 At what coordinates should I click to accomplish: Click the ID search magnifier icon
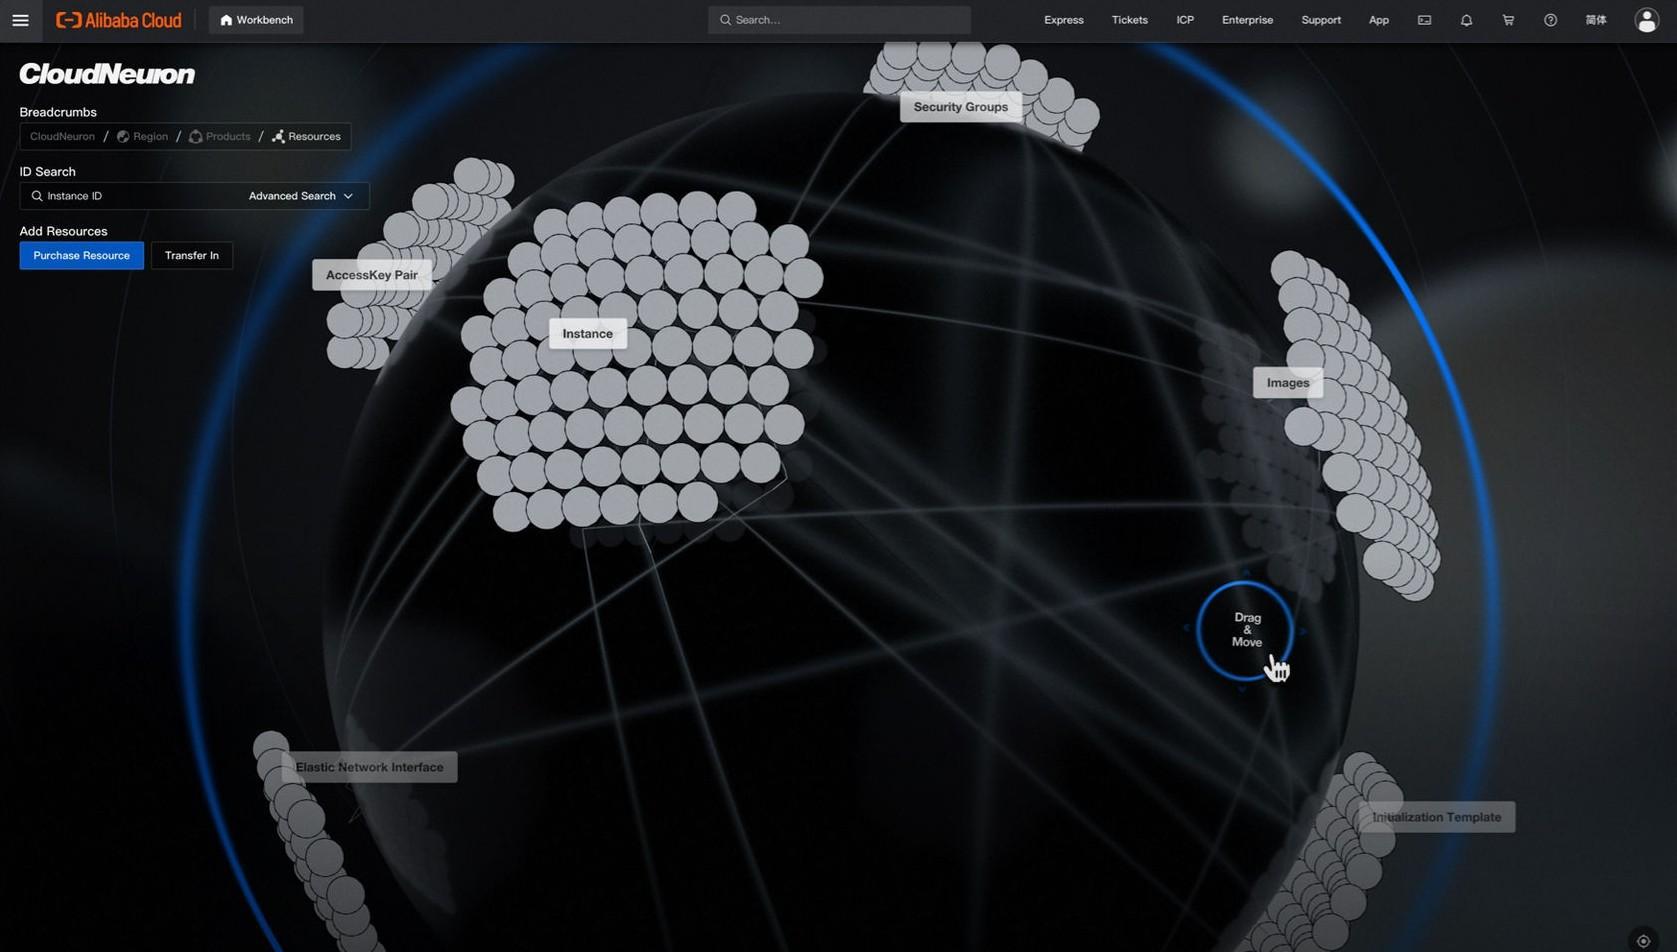37,196
